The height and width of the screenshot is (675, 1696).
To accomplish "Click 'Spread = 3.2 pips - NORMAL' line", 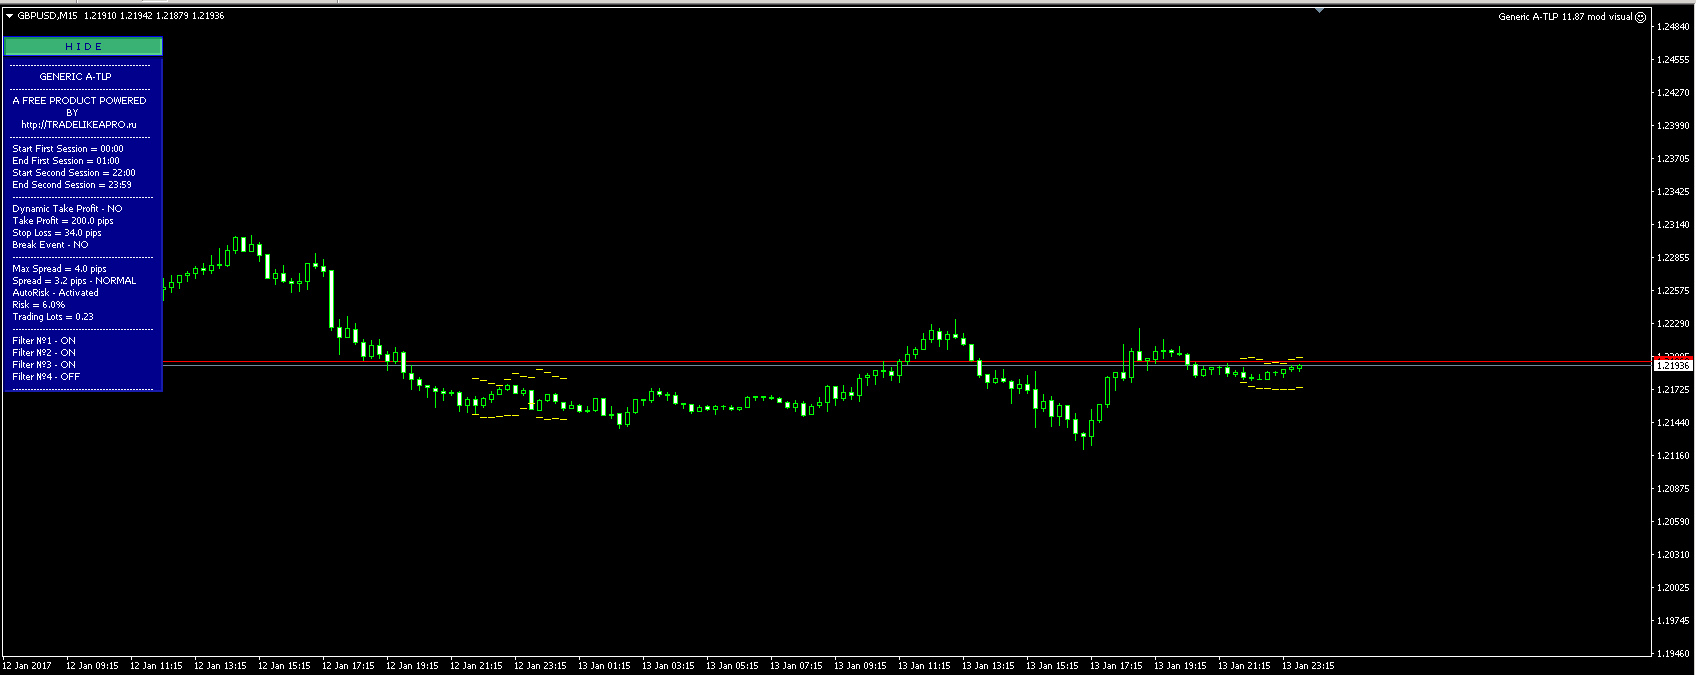I will tap(74, 281).
